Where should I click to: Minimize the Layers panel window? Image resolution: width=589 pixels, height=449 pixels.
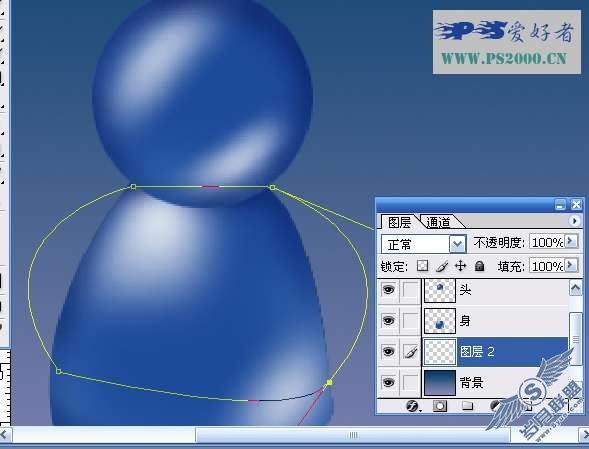560,205
